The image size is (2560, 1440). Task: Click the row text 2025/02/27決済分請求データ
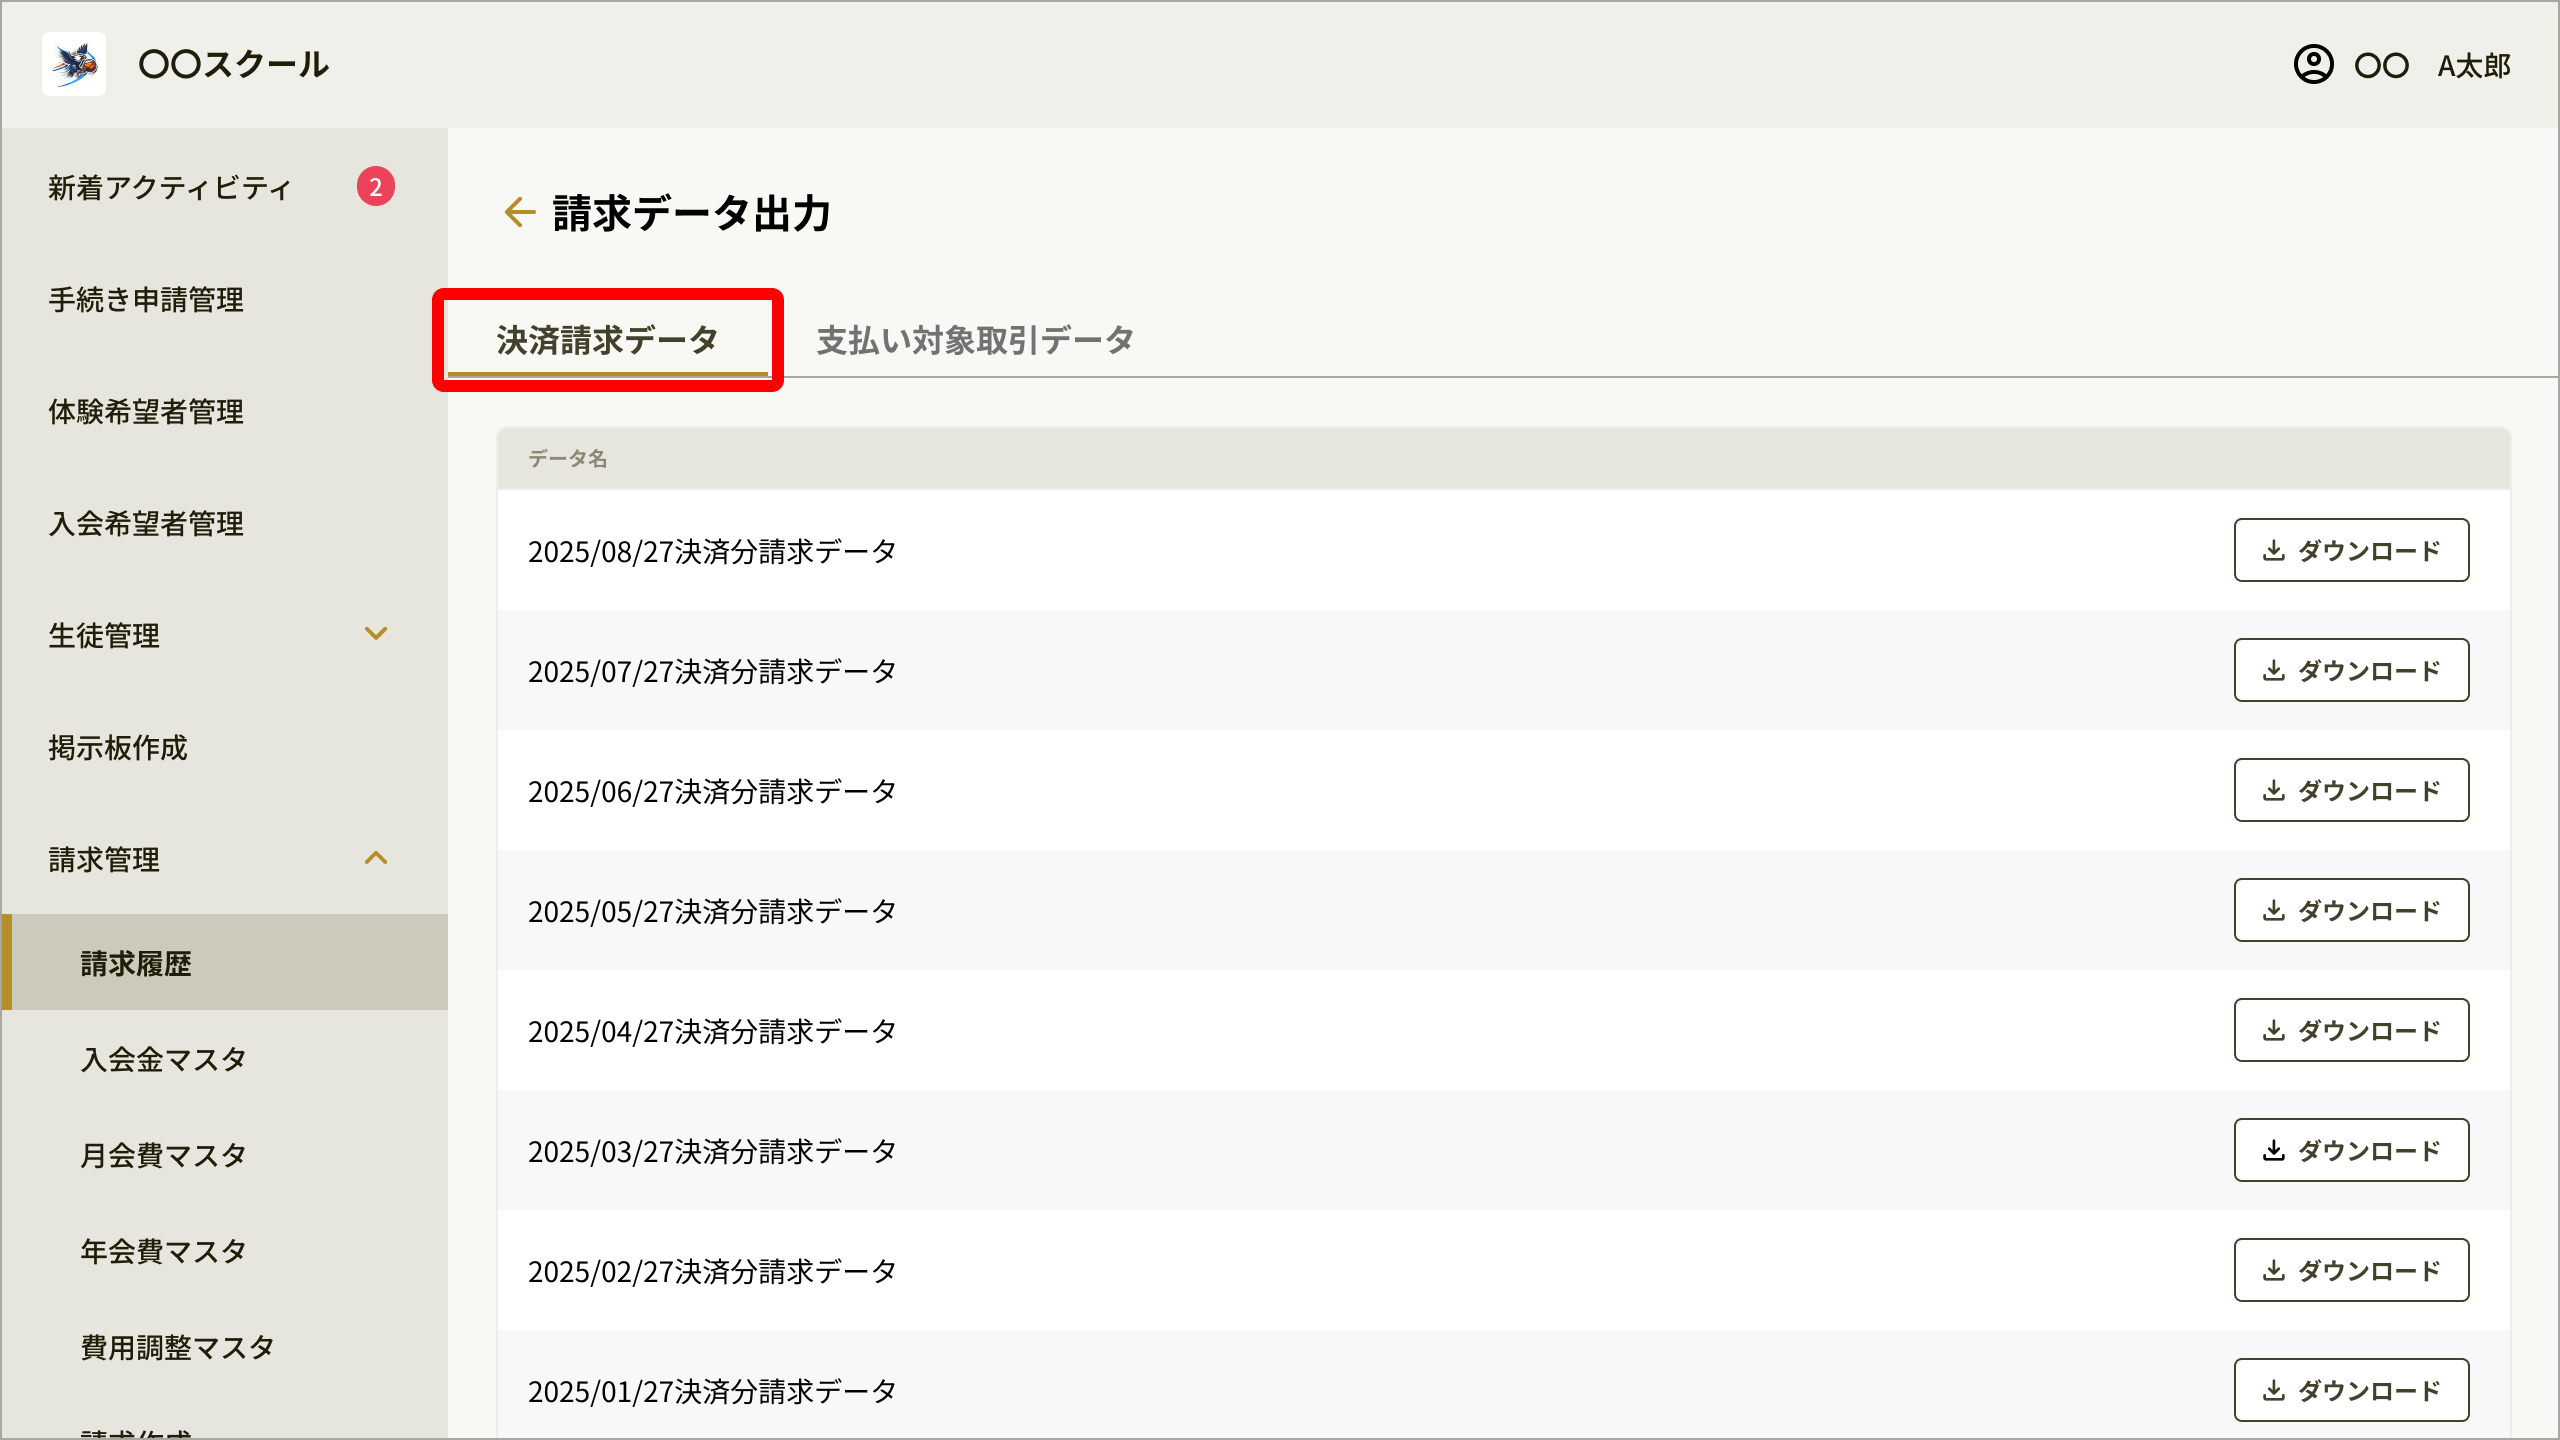click(712, 1271)
